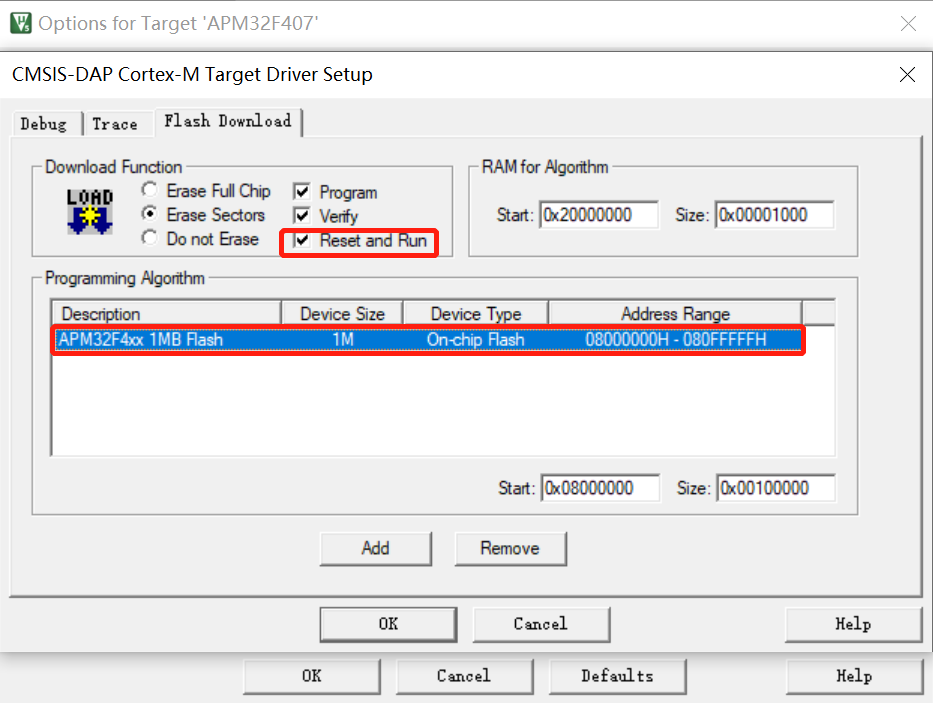933x703 pixels.
Task: Select APM32F4xx 1MB Flash algorithm row
Action: pos(428,340)
